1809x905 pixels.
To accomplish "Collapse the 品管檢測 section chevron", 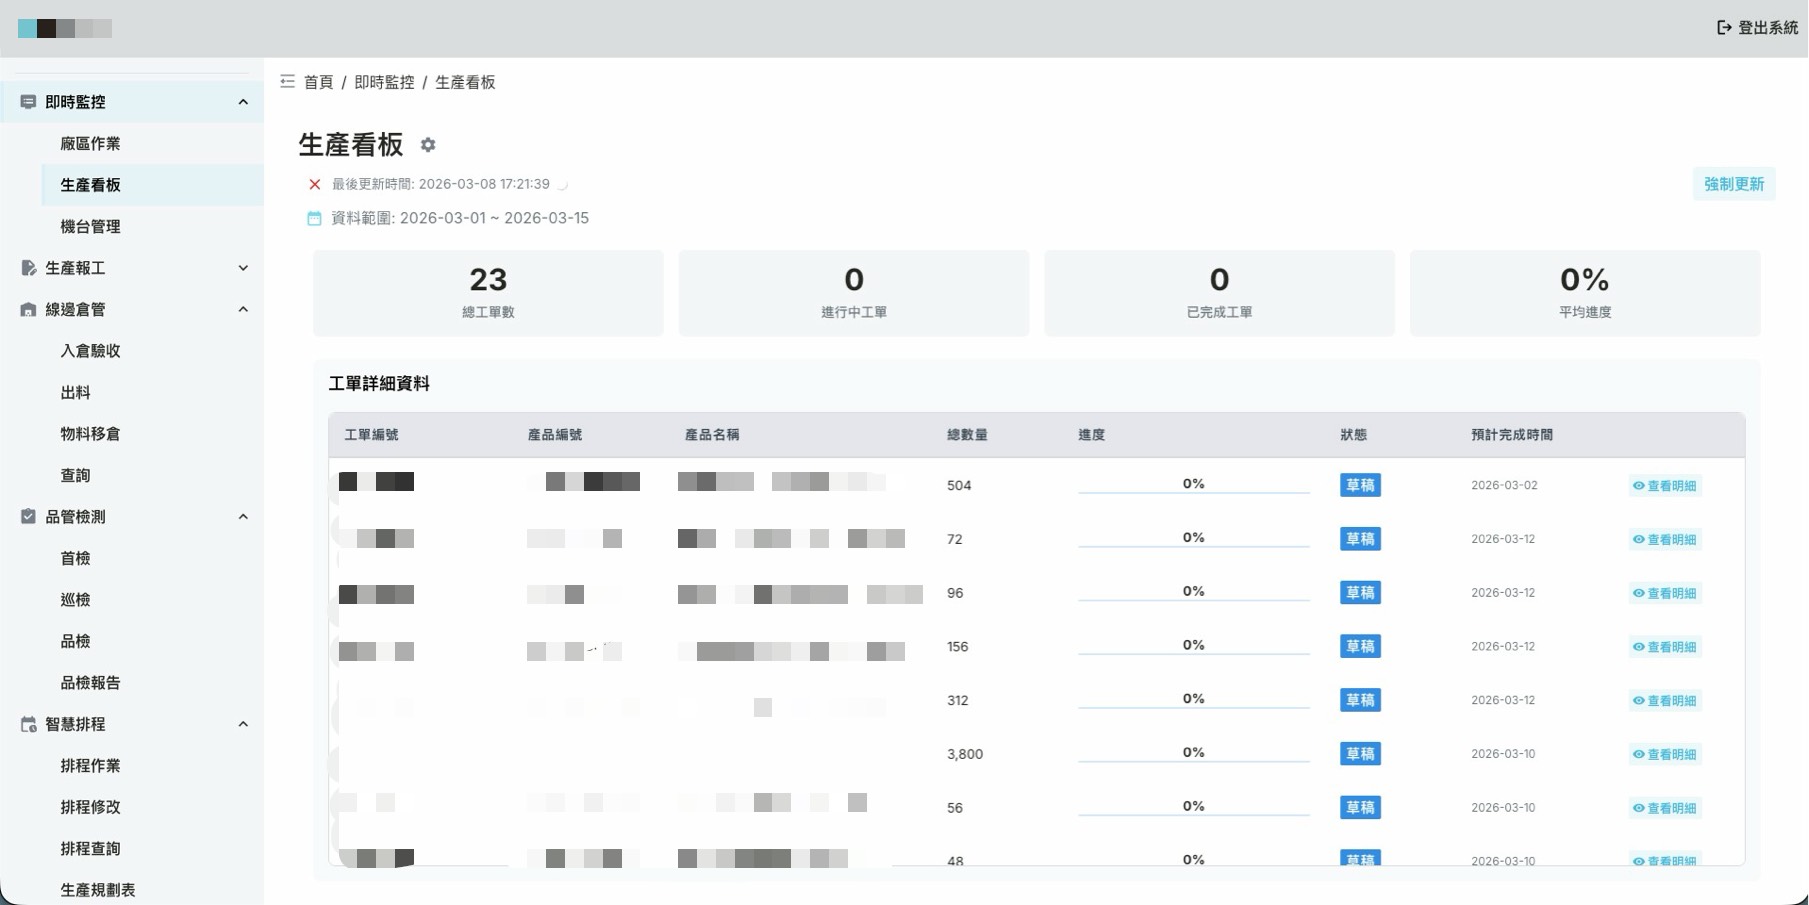I will click(243, 517).
